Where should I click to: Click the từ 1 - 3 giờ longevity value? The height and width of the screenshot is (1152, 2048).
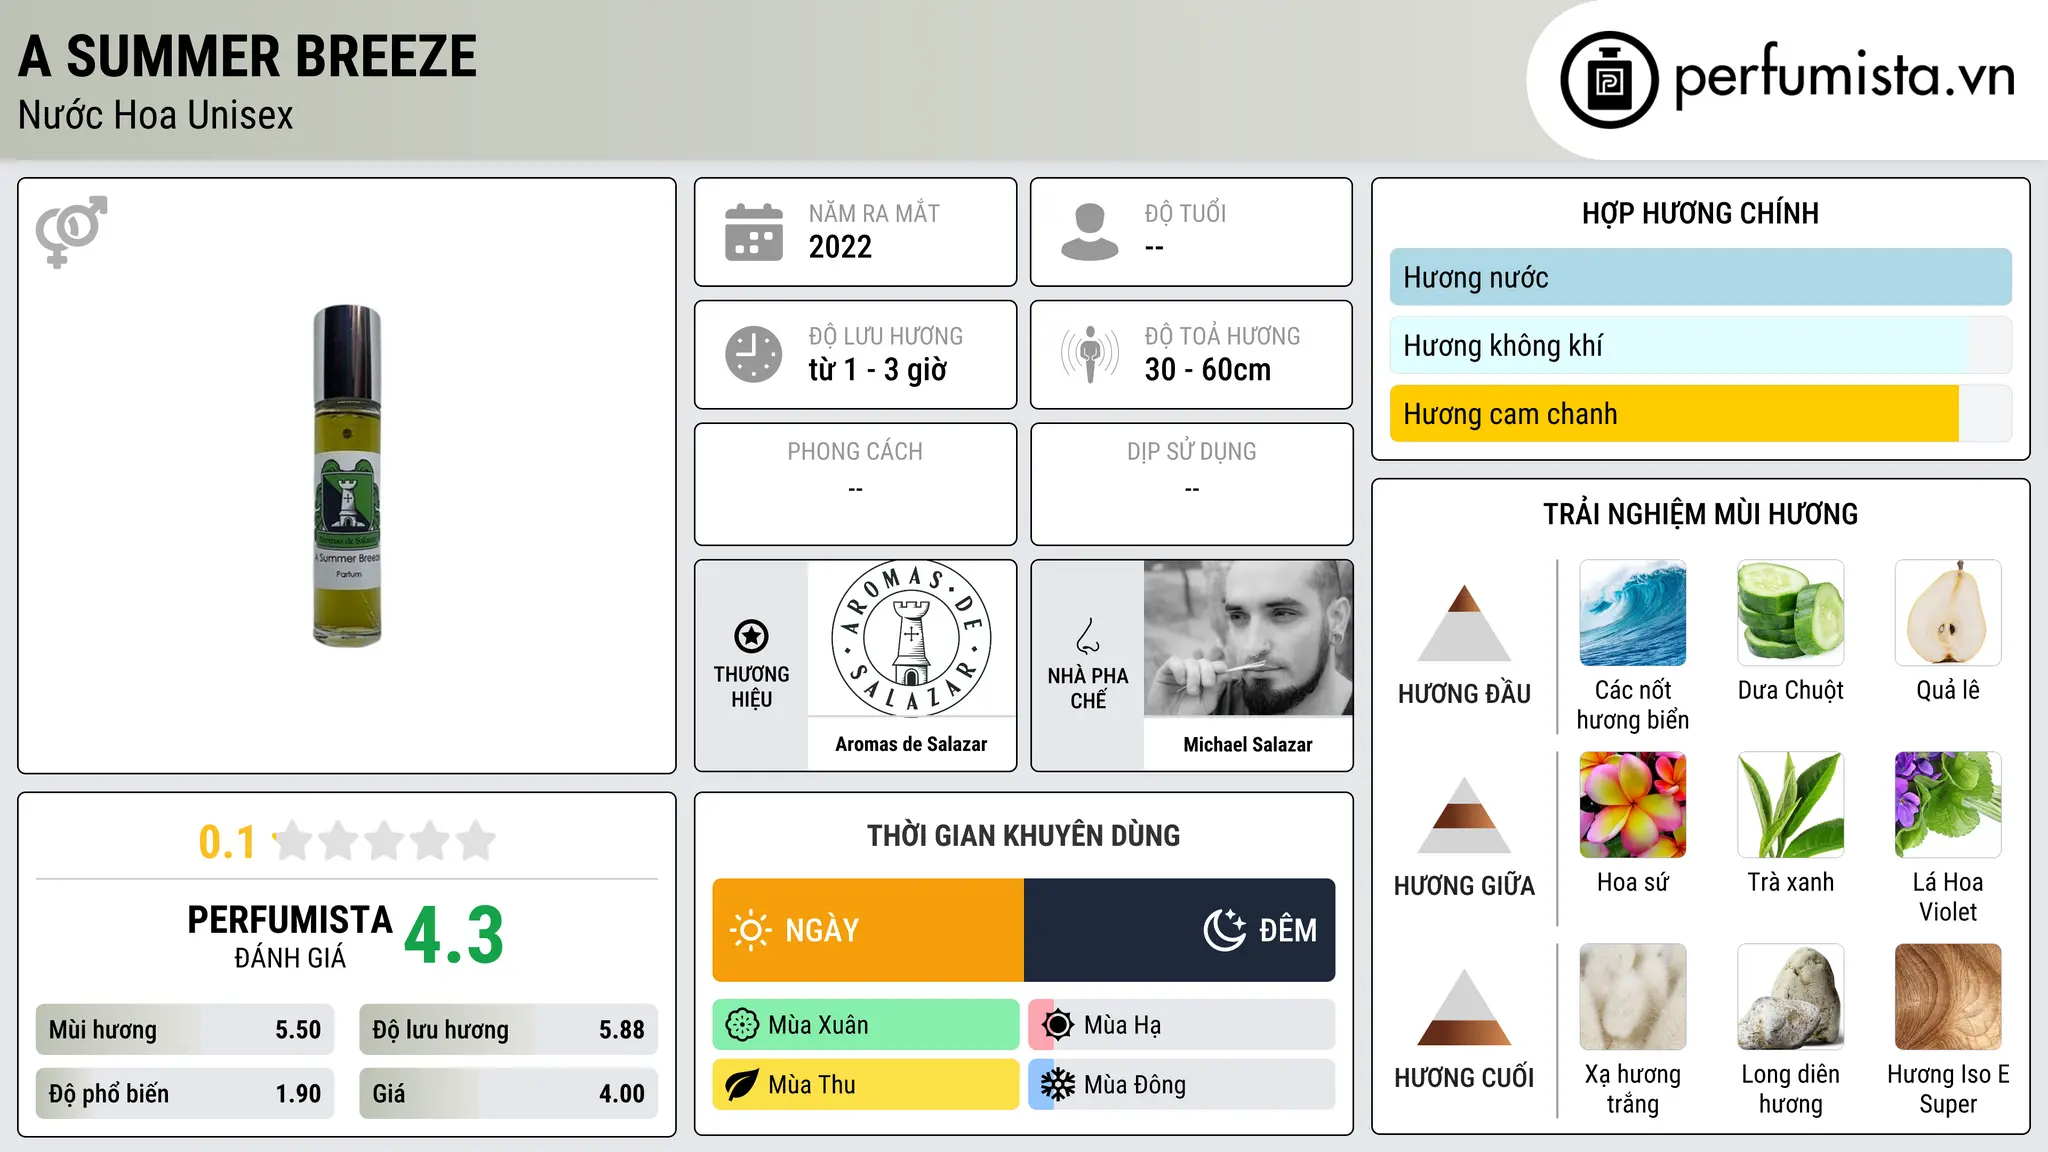(x=877, y=370)
